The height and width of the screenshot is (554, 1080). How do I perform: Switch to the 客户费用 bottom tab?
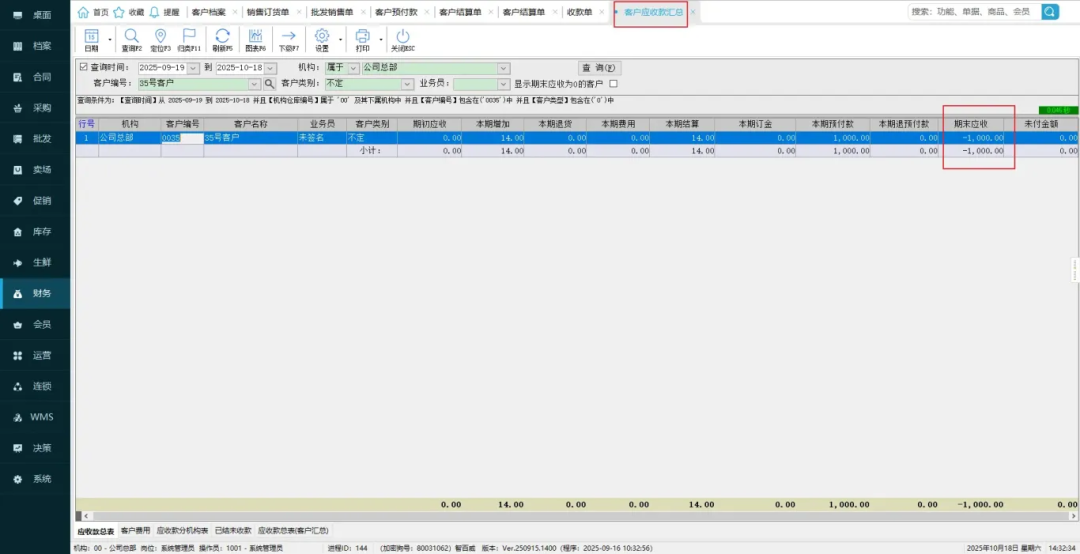135,530
